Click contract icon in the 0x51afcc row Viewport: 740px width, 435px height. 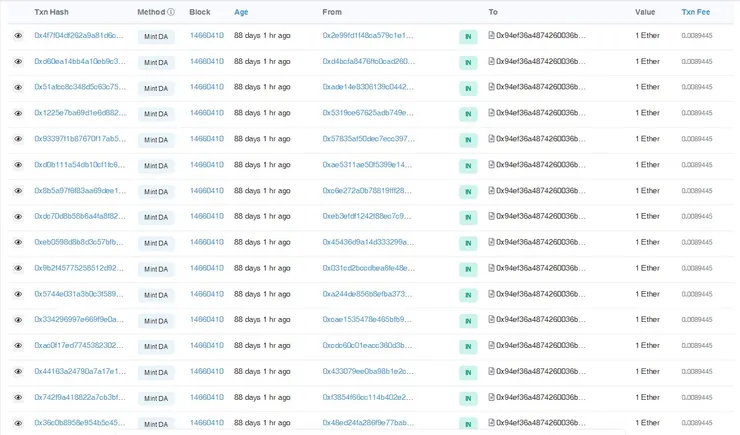(x=491, y=86)
